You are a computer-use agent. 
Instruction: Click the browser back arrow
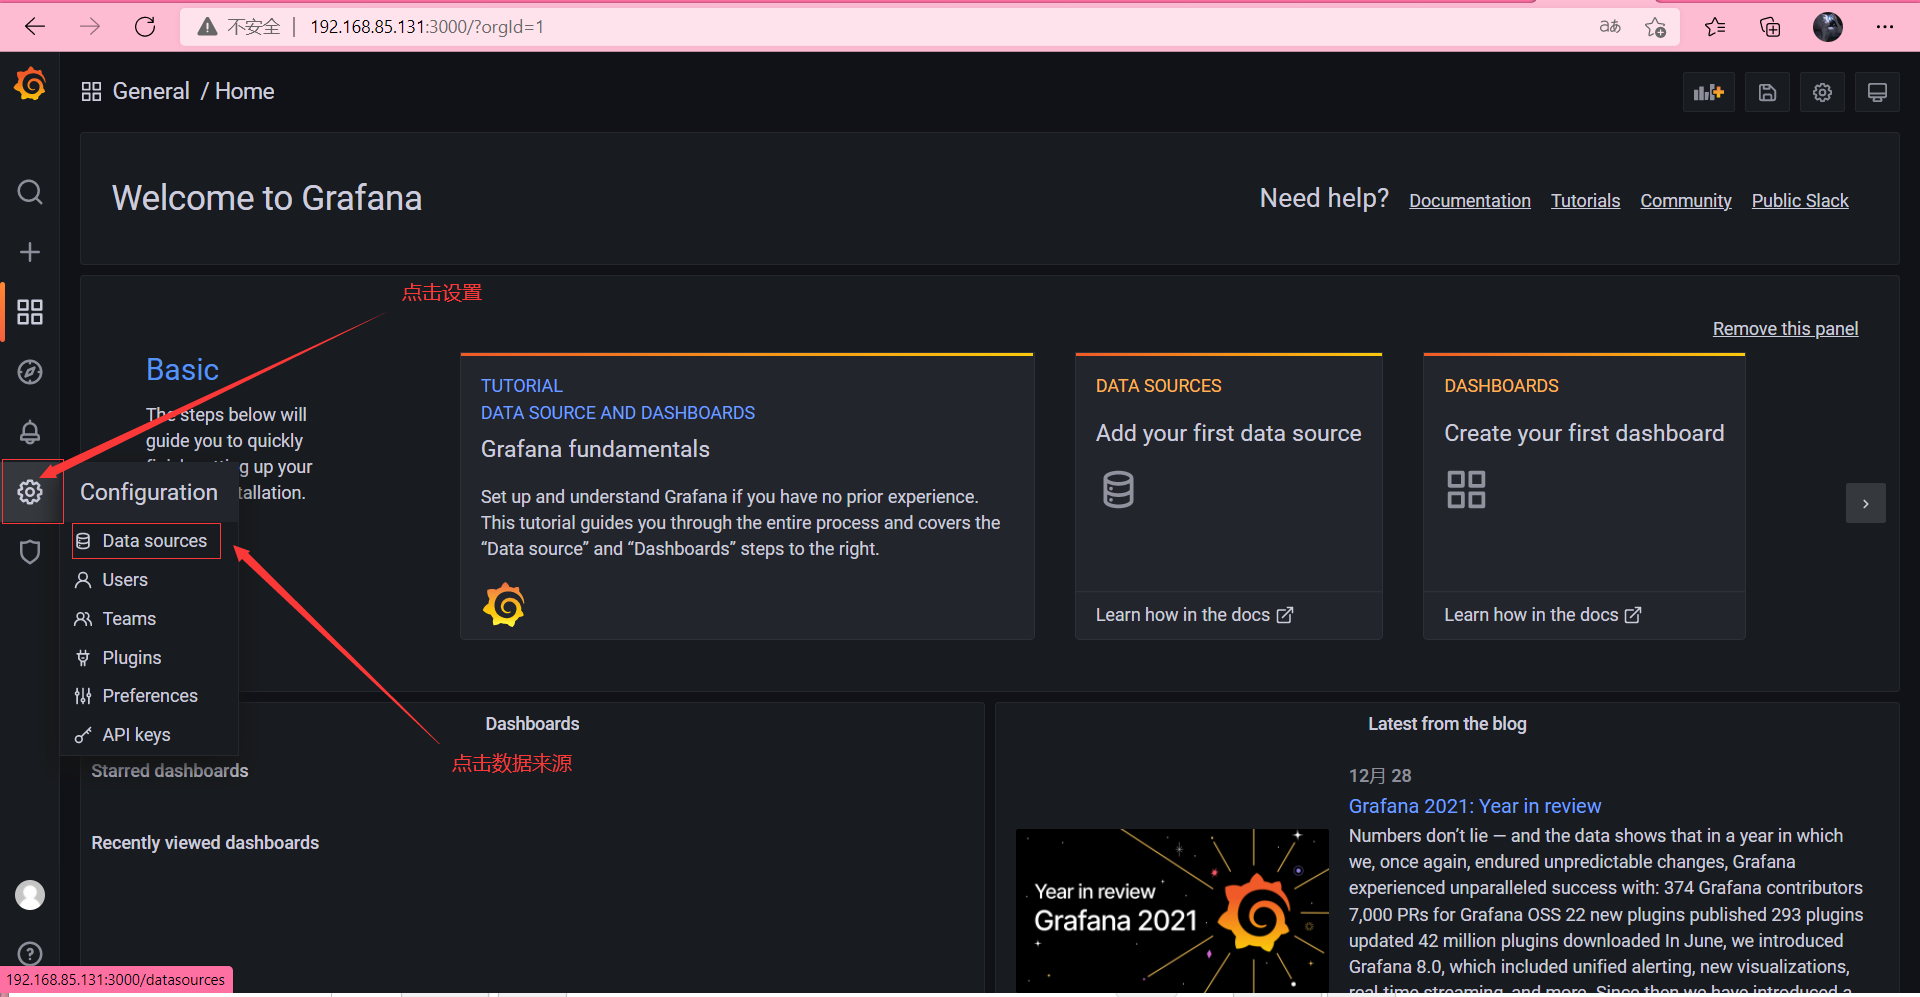coord(35,27)
